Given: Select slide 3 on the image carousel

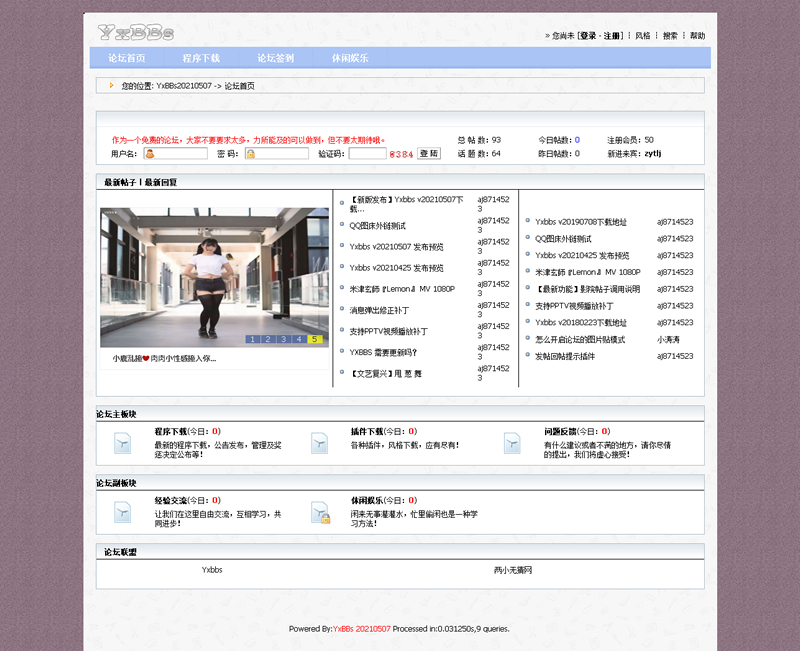Looking at the screenshot, I should click(x=284, y=339).
